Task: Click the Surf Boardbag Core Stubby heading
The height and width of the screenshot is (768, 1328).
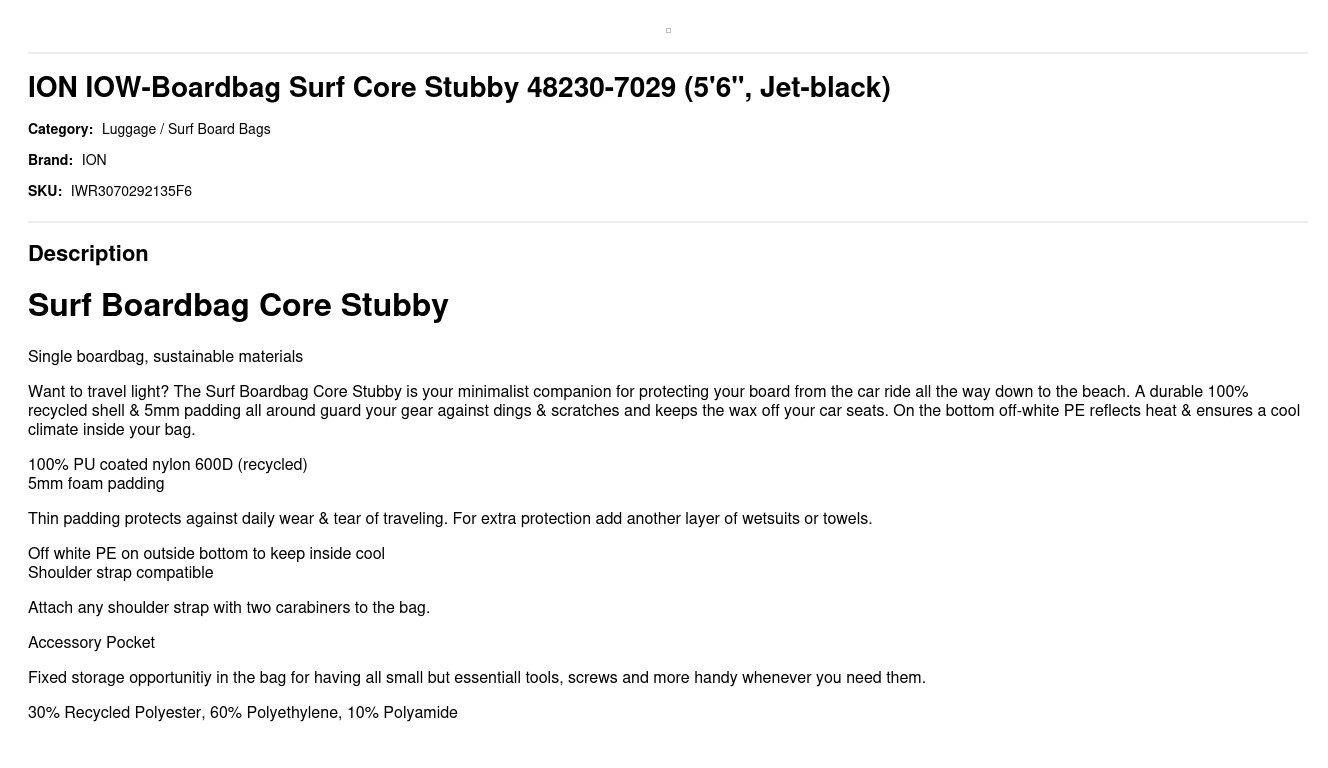Action: (238, 305)
